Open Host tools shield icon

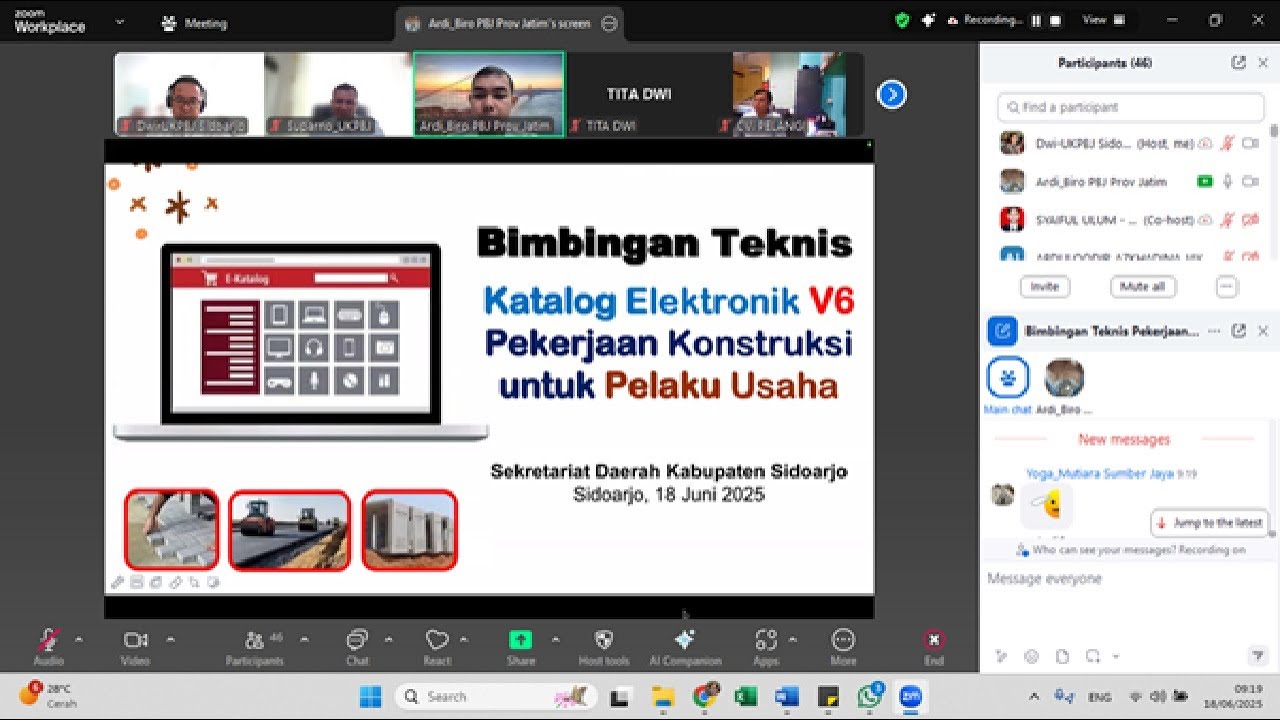[x=604, y=640]
